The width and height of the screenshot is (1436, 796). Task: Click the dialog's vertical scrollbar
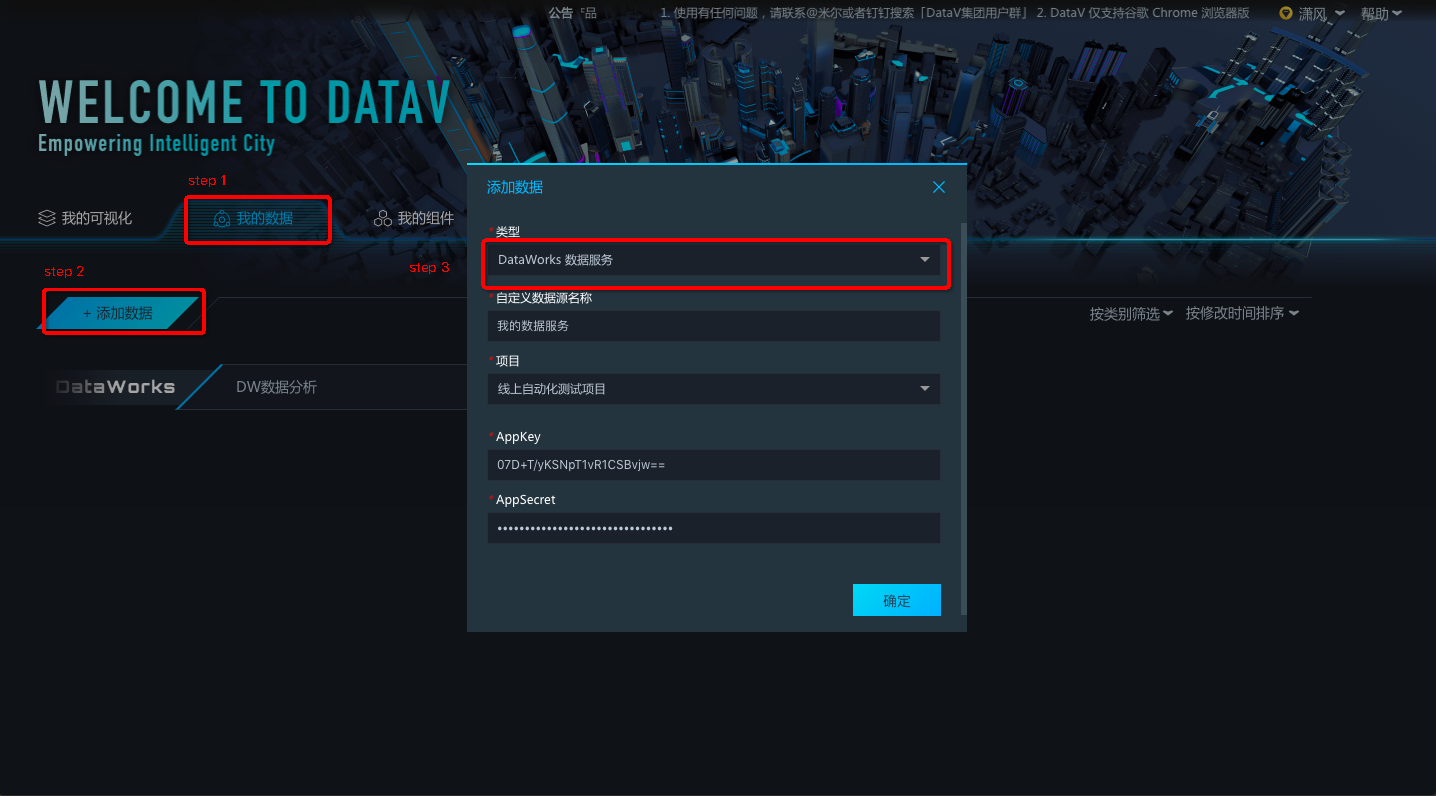[x=964, y=418]
